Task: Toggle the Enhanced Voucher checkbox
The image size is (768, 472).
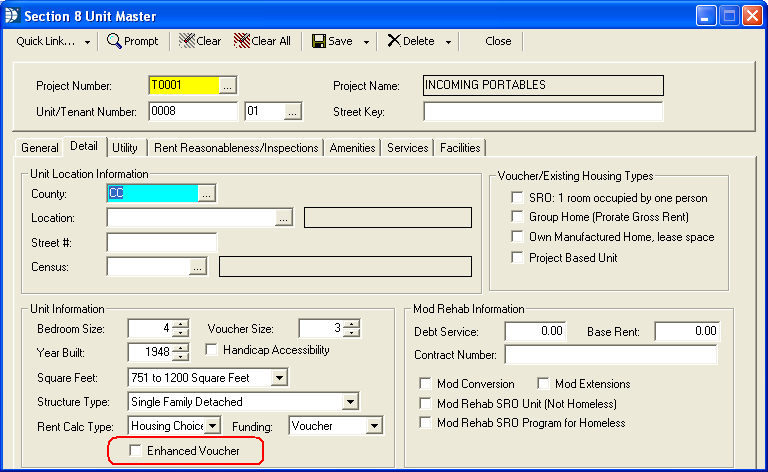Action: click(x=135, y=450)
